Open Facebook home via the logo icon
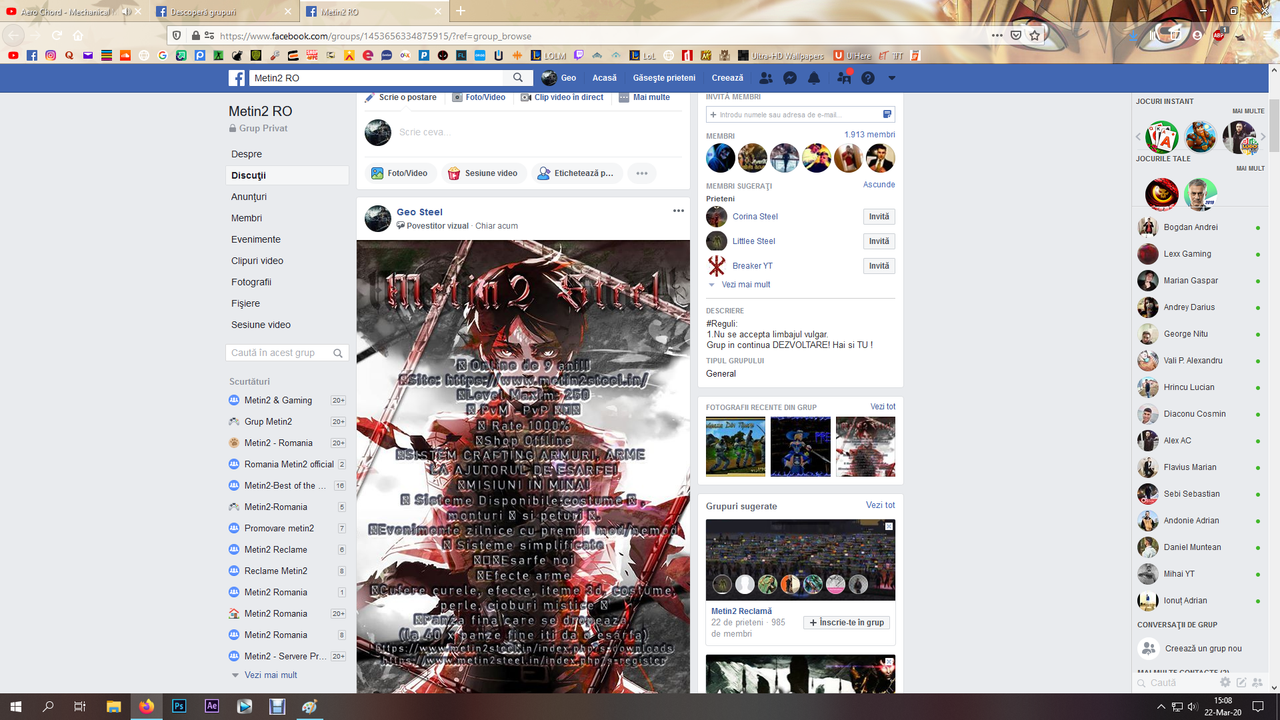 (x=237, y=78)
